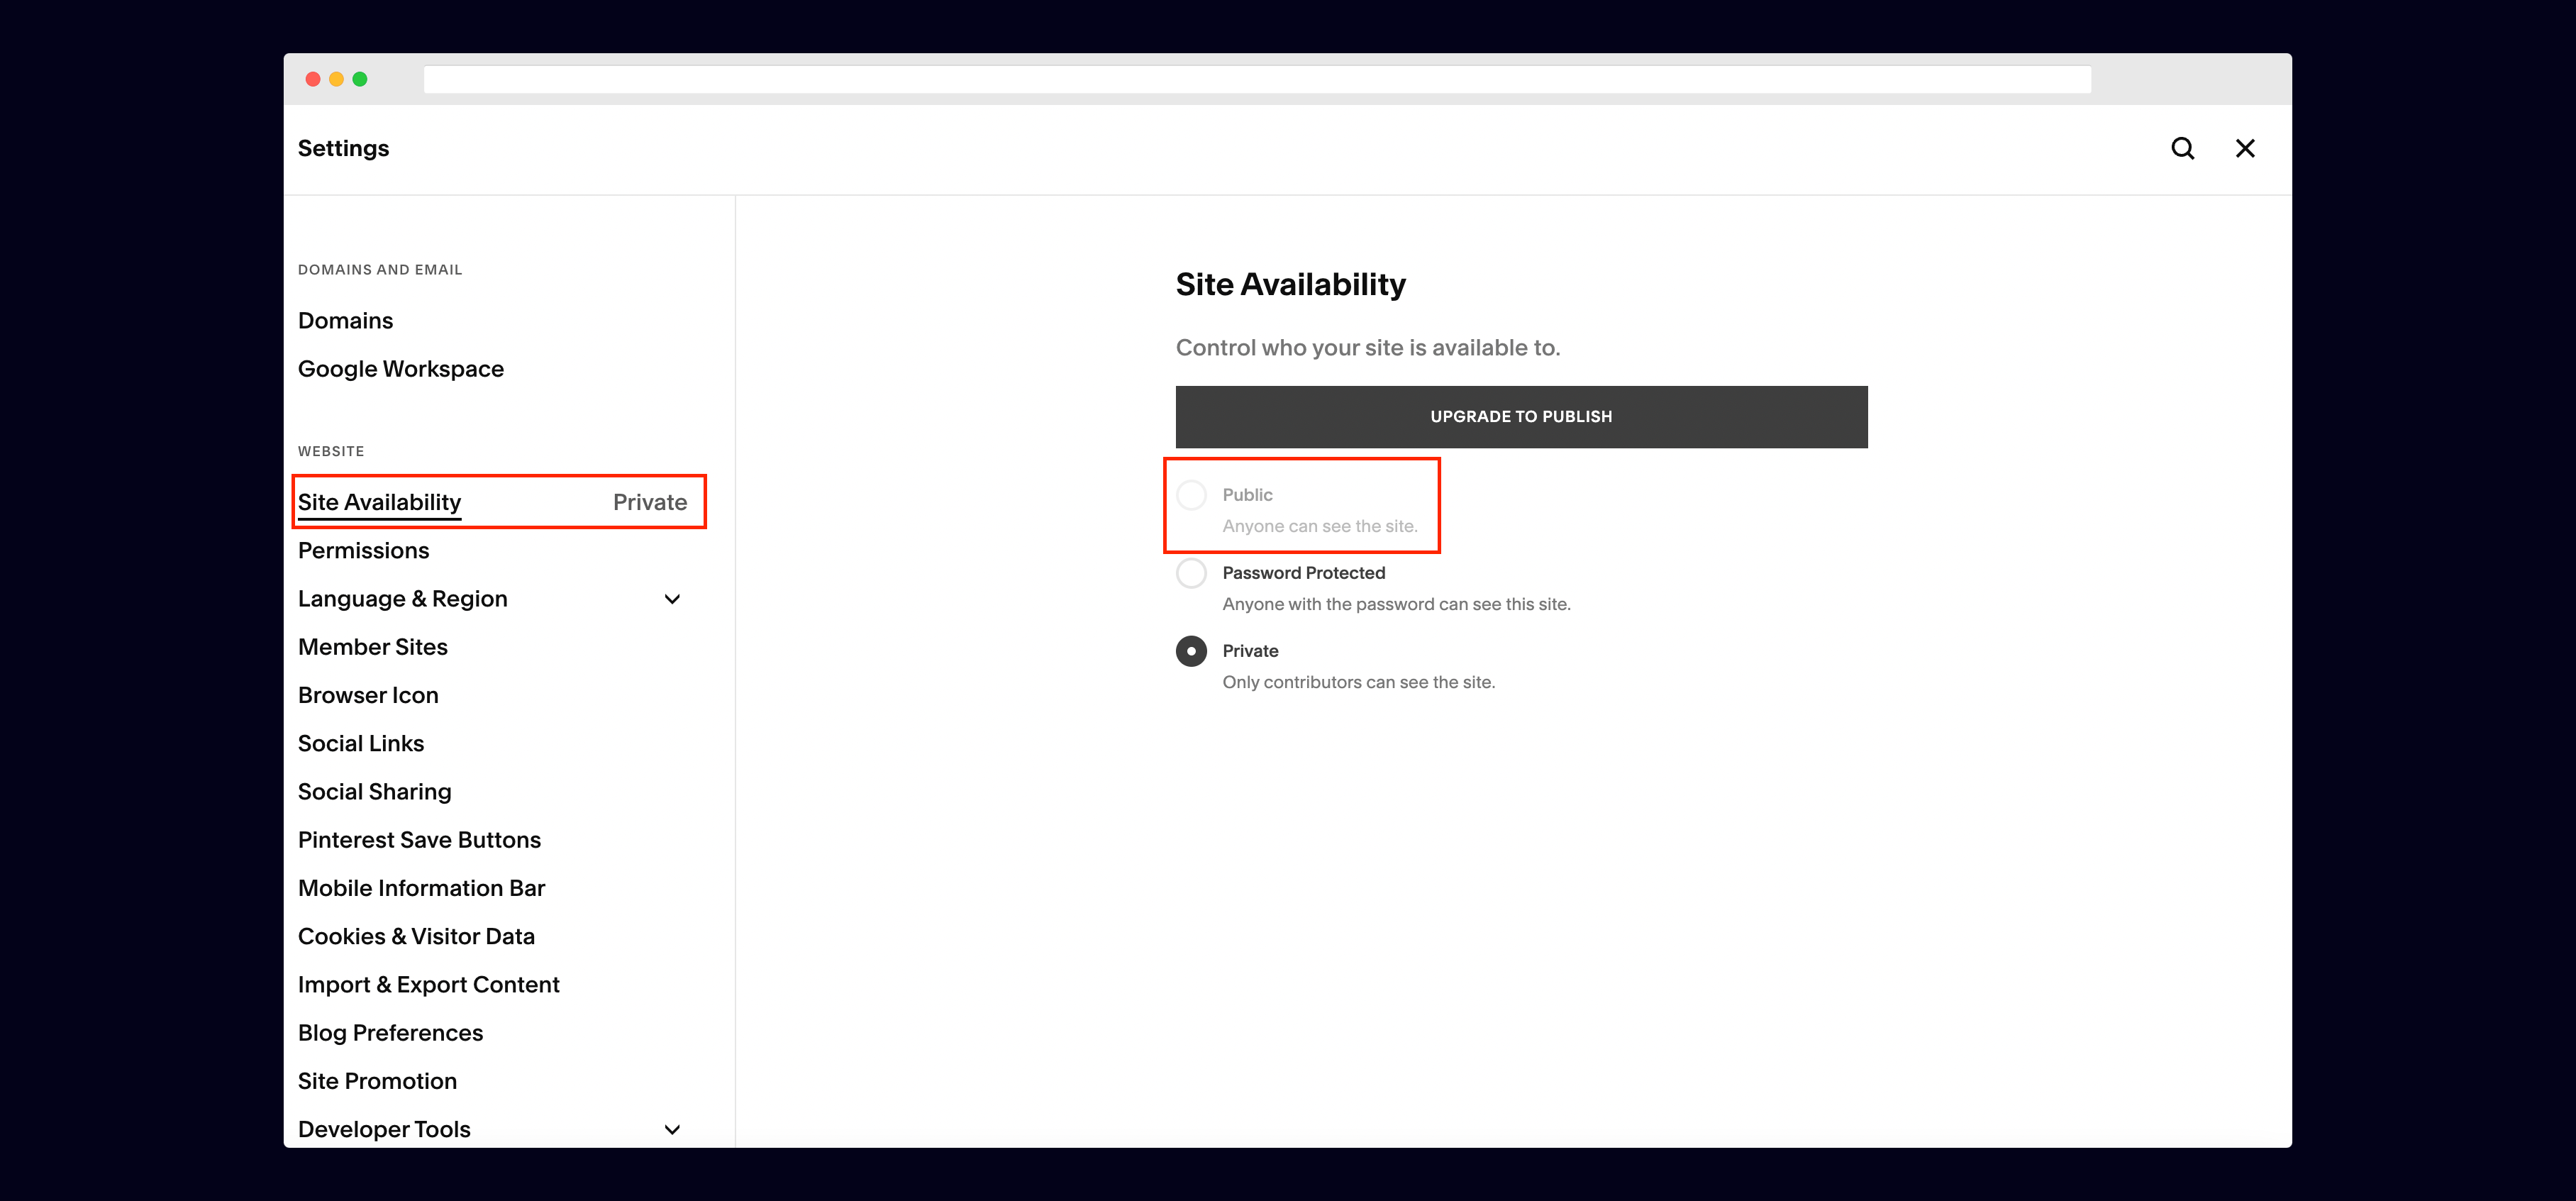Viewport: 2576px width, 1201px height.
Task: Click the yellow minimize window dot
Action: coord(336,79)
